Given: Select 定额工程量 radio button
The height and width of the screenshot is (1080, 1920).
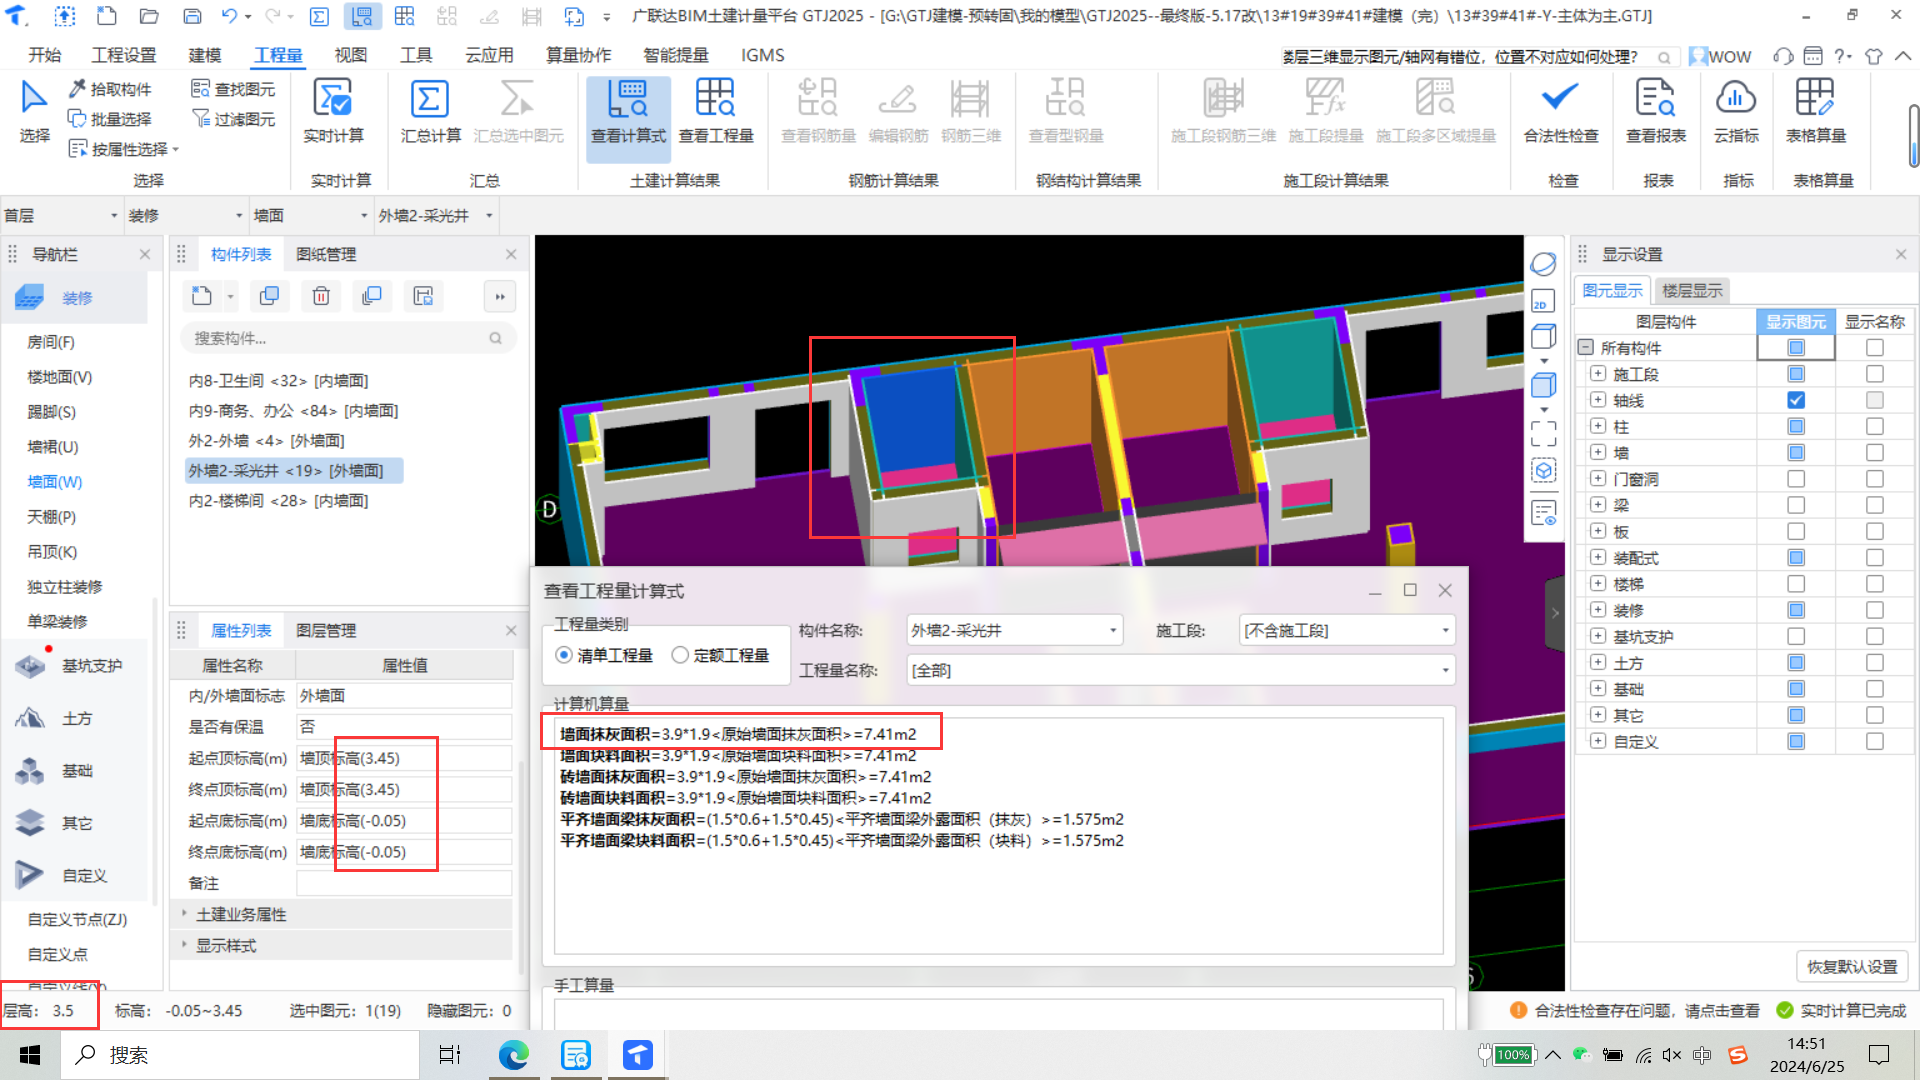Looking at the screenshot, I should tap(680, 655).
